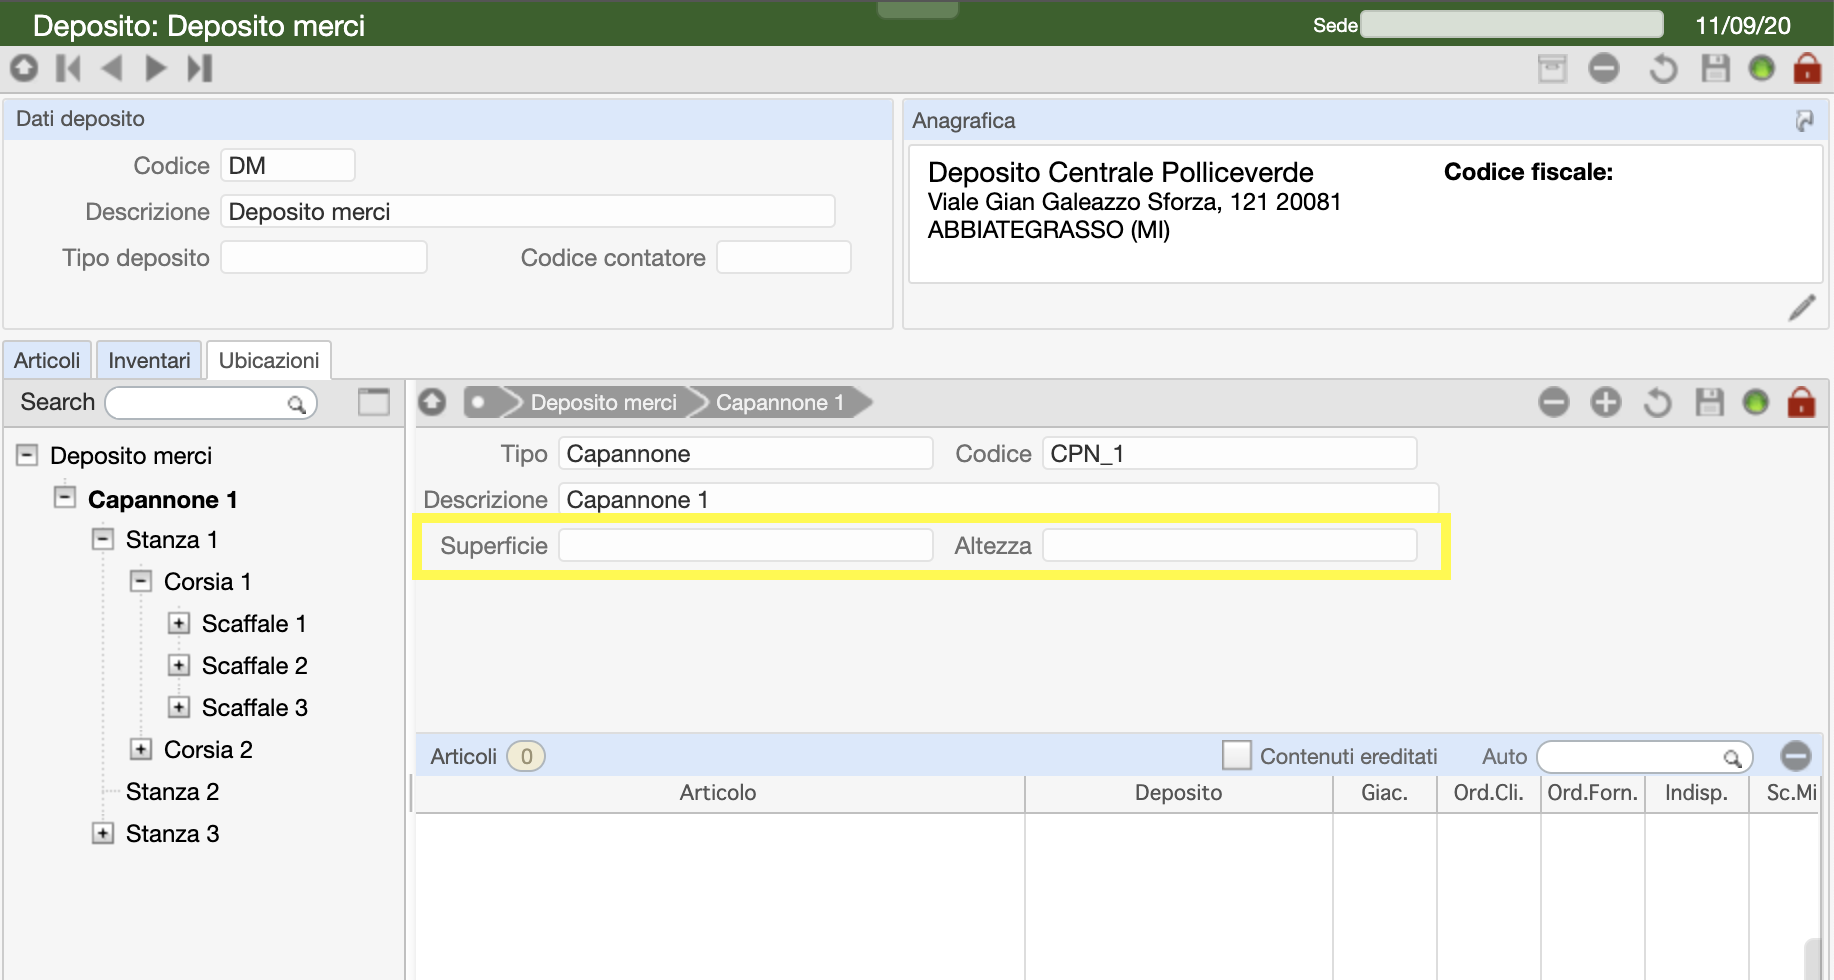Click the reload icon in top toolbar
The width and height of the screenshot is (1834, 980).
pyautogui.click(x=1662, y=68)
